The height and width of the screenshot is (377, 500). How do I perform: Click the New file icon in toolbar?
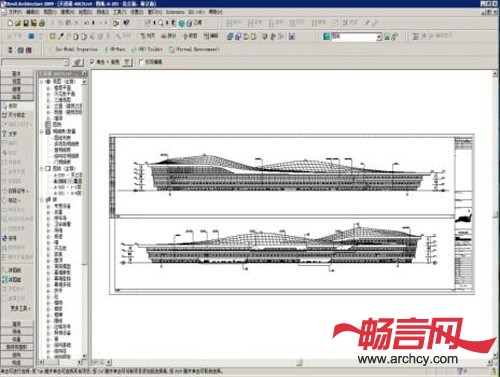point(10,23)
